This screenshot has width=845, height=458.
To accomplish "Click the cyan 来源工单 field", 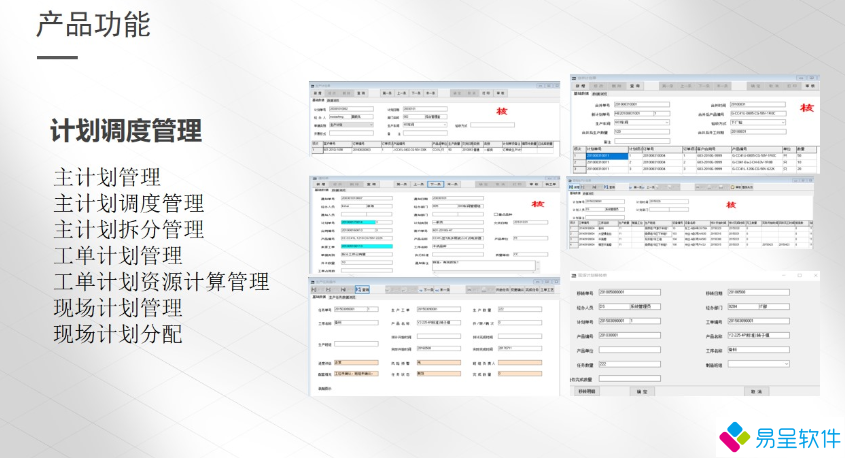I will click(x=367, y=246).
